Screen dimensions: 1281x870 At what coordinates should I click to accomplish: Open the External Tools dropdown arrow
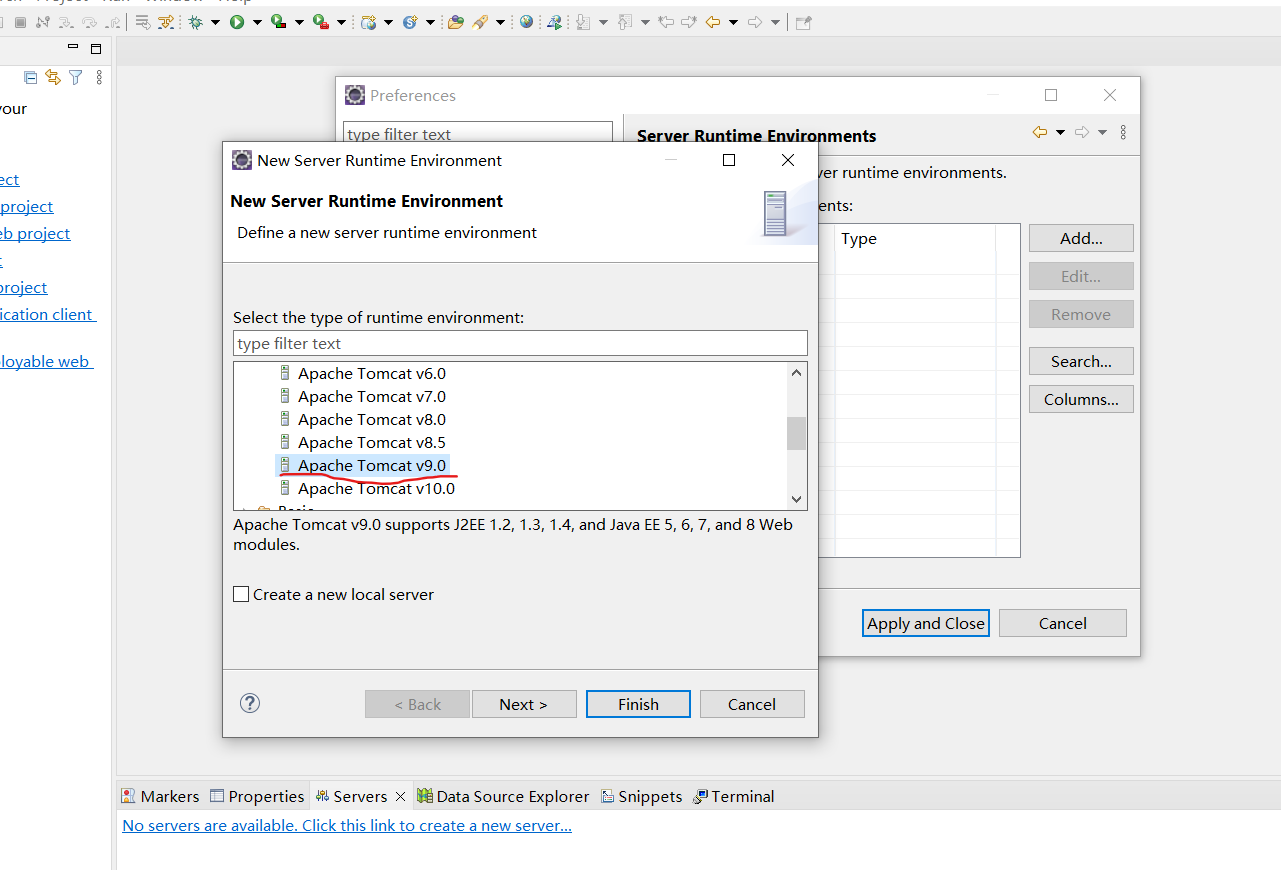click(x=341, y=22)
